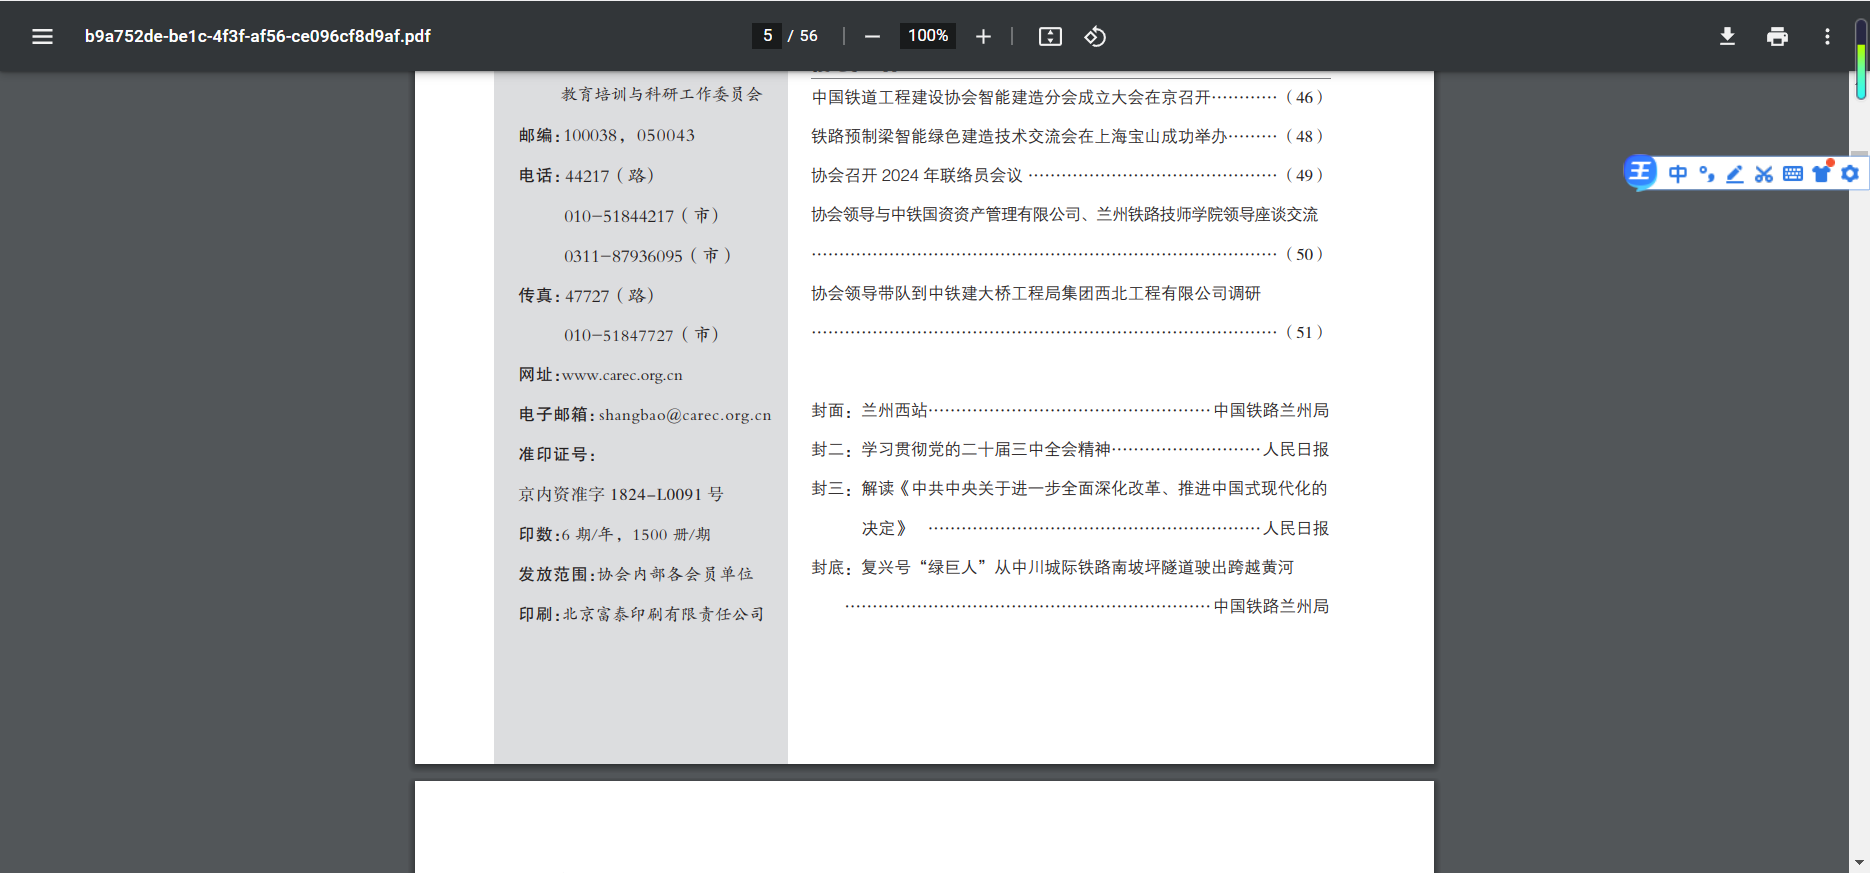Print the PDF document

[x=1777, y=37]
